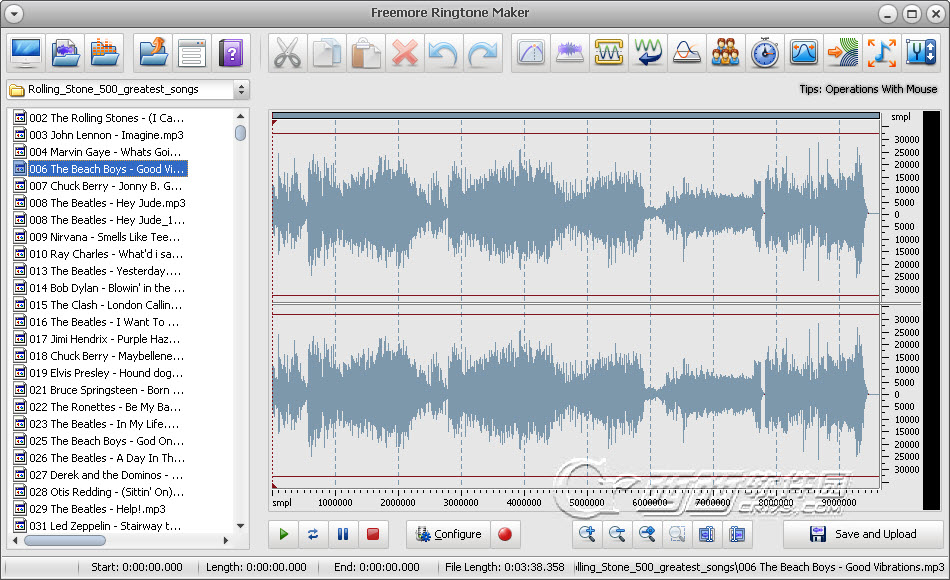Image resolution: width=950 pixels, height=580 pixels.
Task: Select 009 Nirvana - Smells Like Teen track
Action: point(104,237)
